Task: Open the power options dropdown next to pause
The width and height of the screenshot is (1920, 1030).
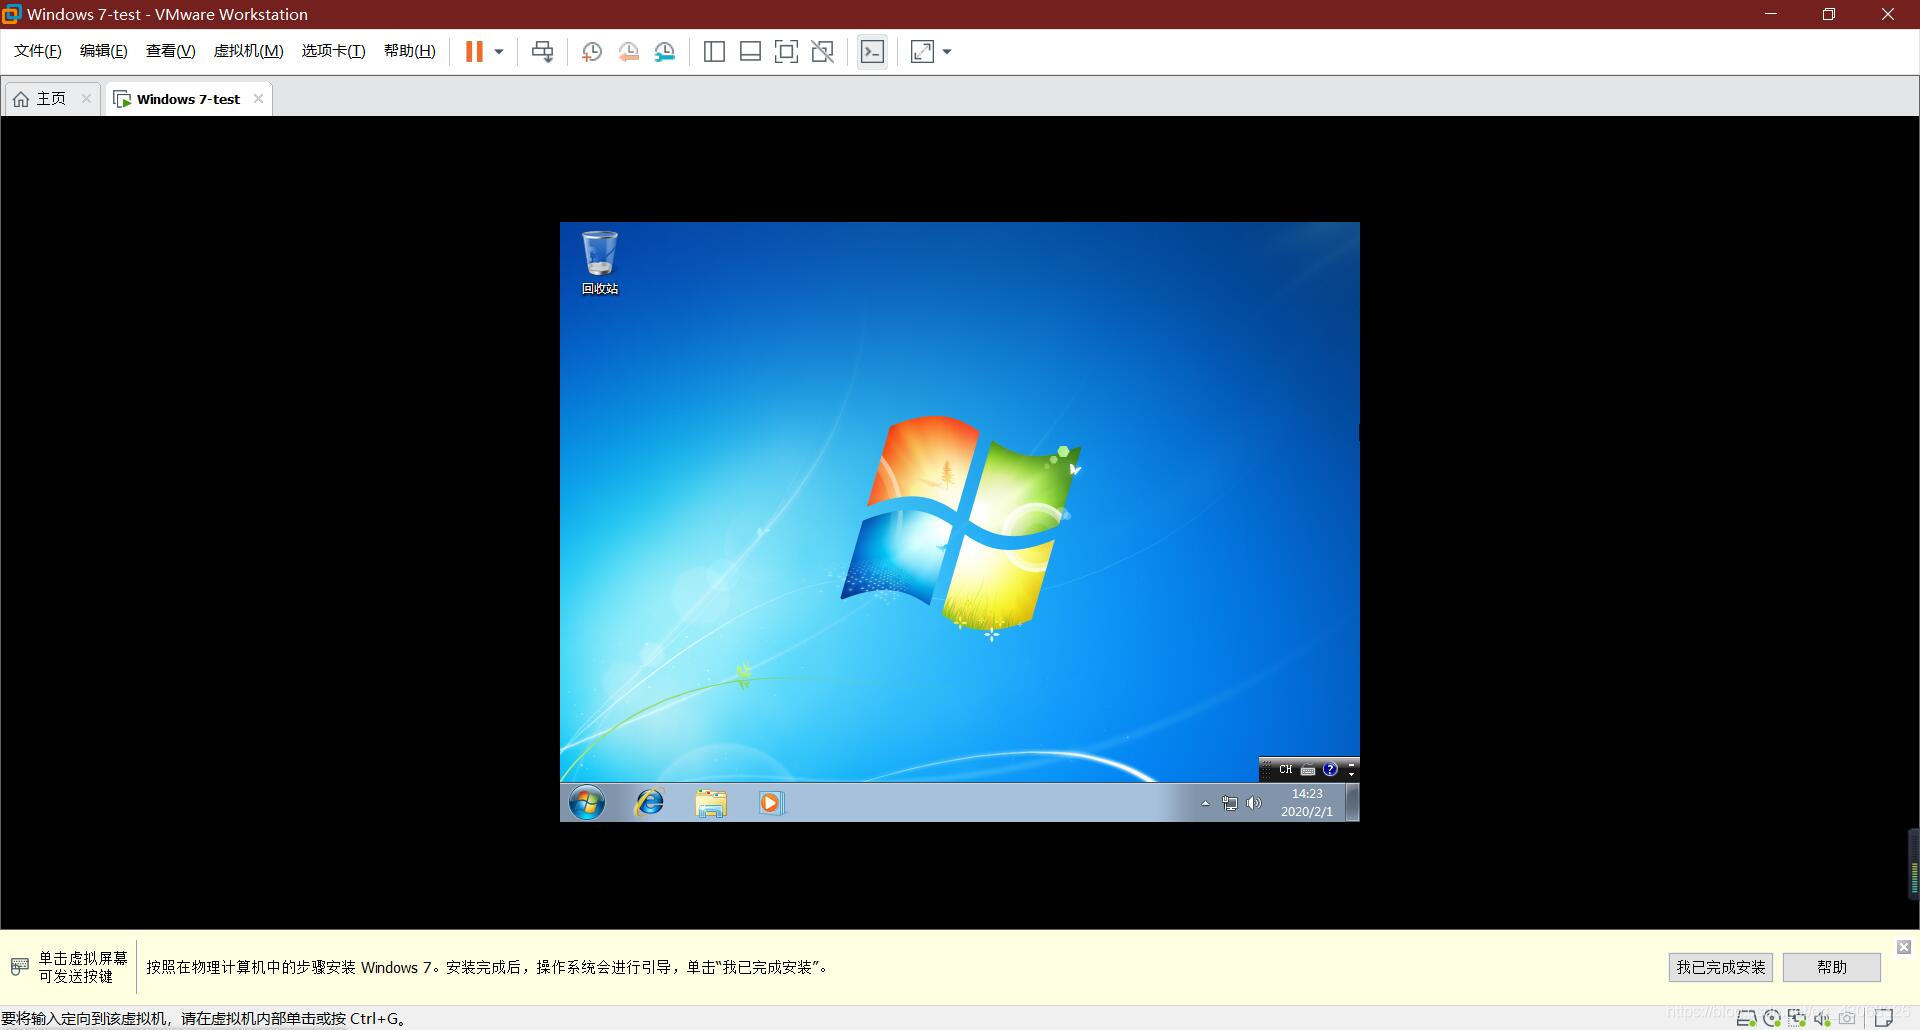Action: tap(499, 52)
